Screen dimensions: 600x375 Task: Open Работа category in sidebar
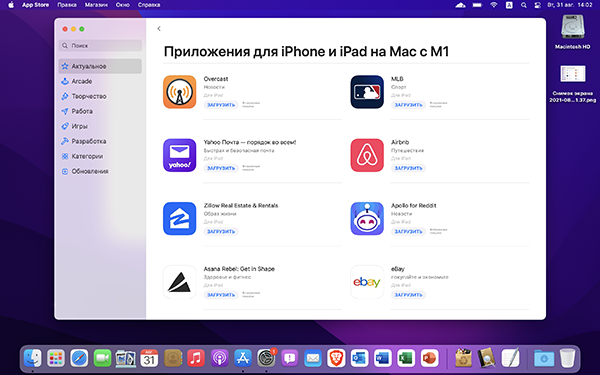[100, 111]
